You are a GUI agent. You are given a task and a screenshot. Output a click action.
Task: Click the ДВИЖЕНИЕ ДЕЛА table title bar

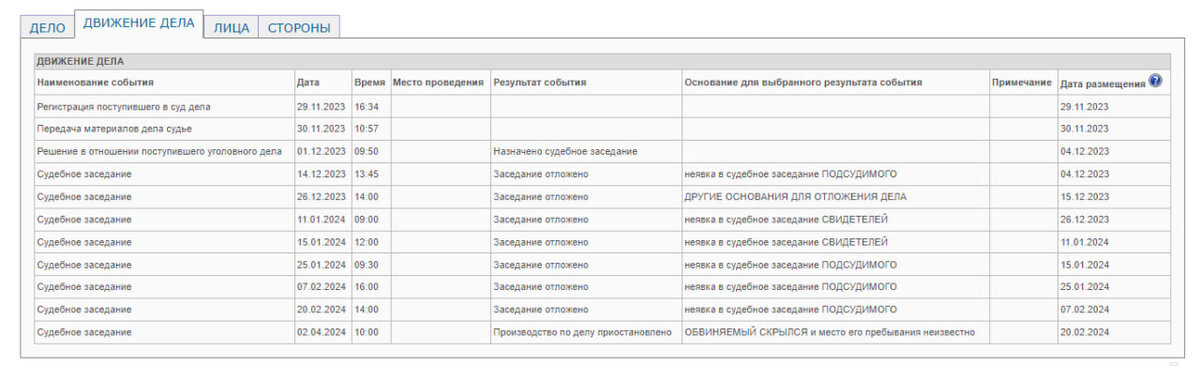[602, 61]
